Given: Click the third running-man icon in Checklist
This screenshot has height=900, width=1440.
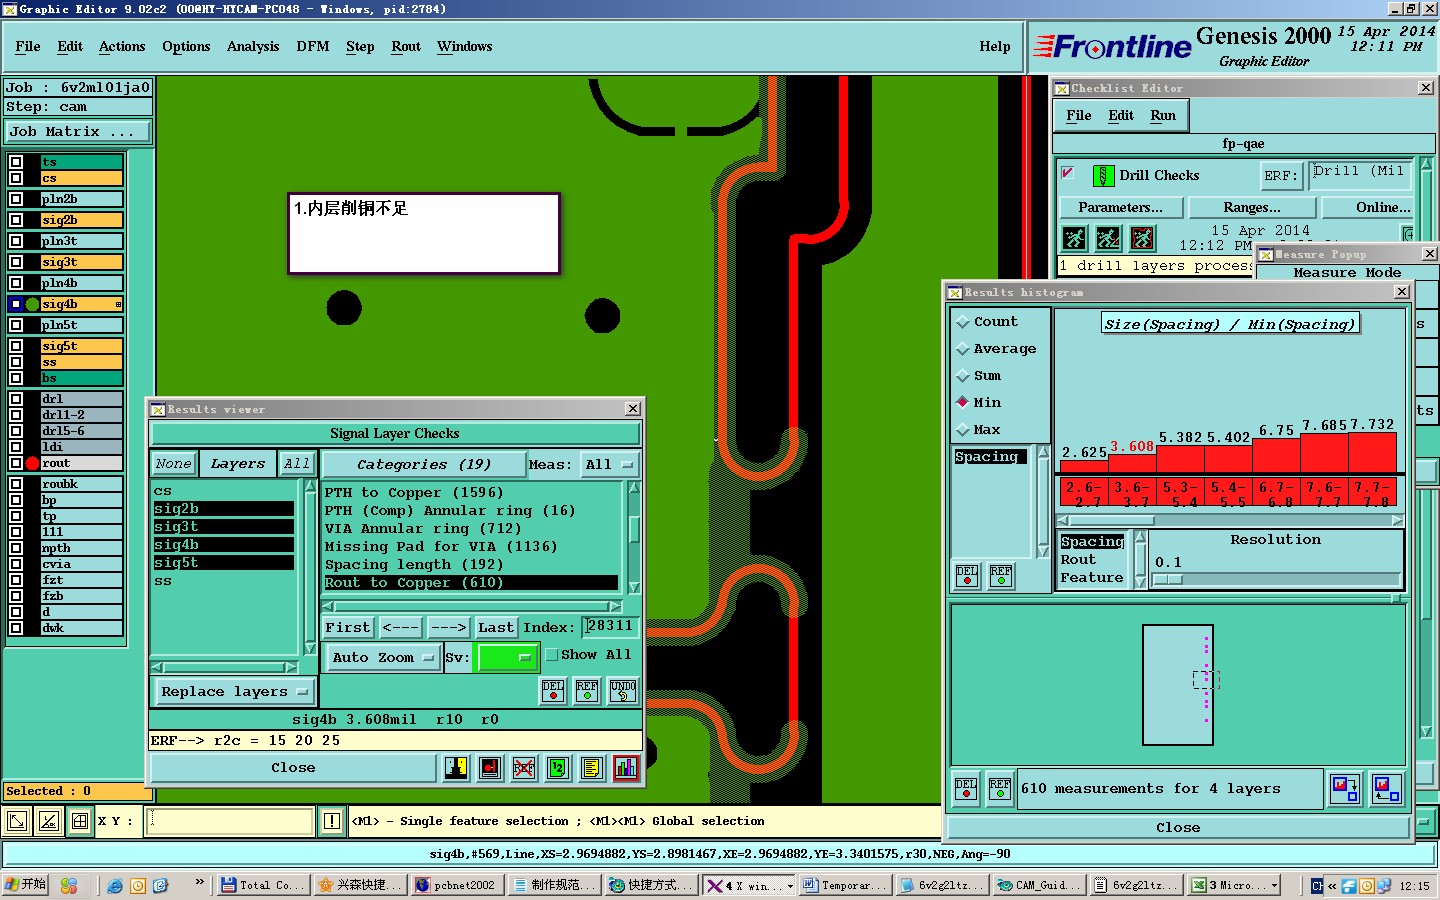Looking at the screenshot, I should [x=1142, y=238].
